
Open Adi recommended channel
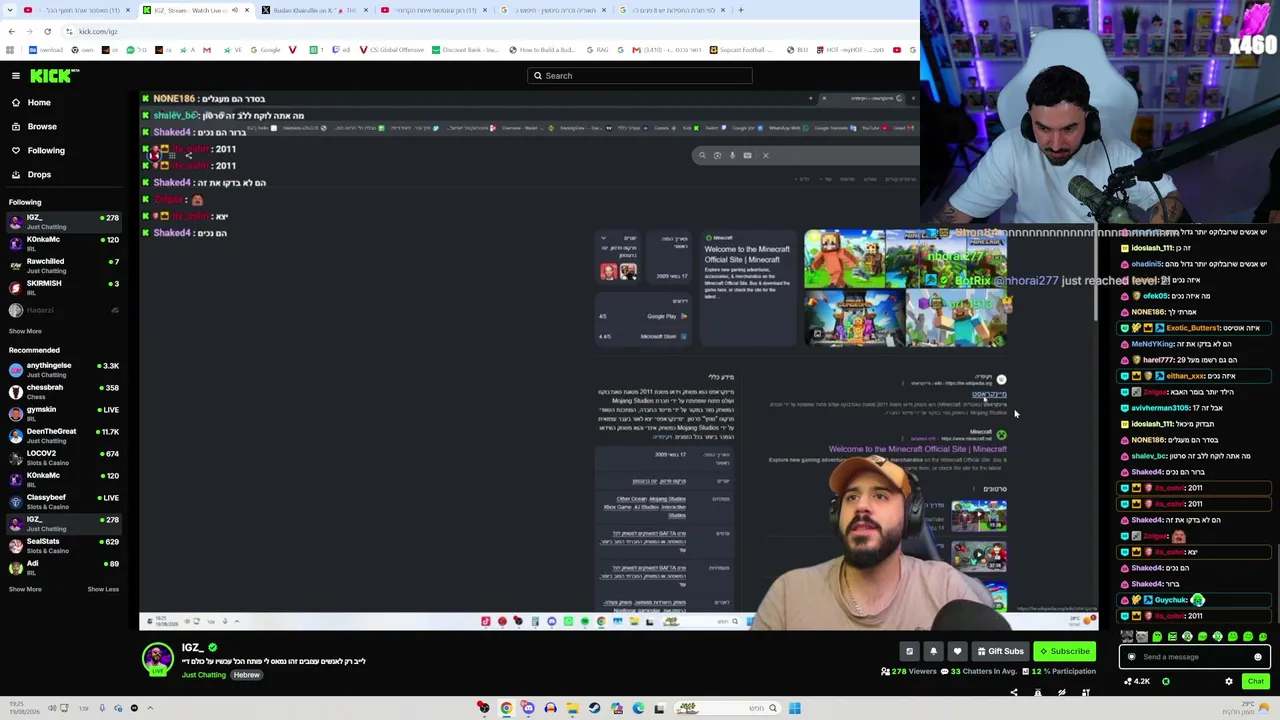pos(64,568)
